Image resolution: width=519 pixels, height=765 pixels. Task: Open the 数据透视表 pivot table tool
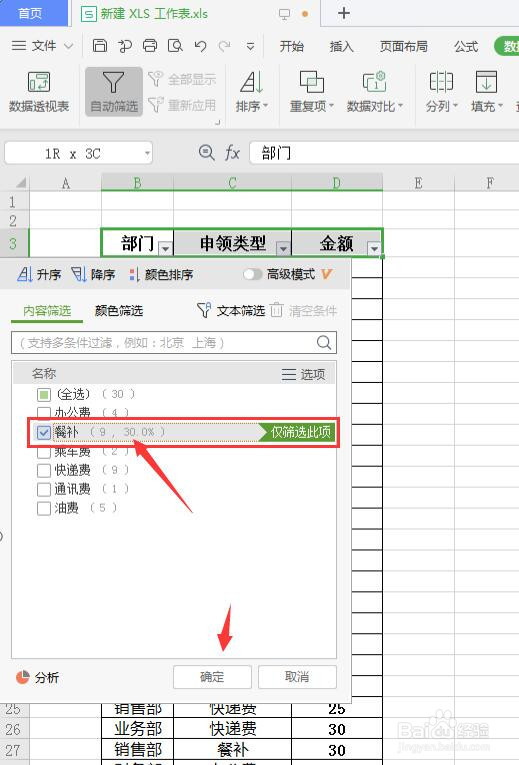[39, 92]
